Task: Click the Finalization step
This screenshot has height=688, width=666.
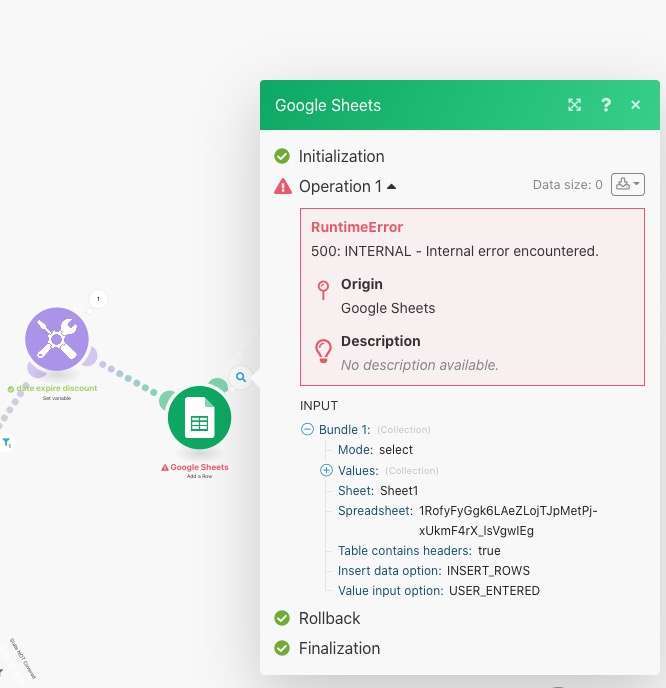Action: (339, 648)
